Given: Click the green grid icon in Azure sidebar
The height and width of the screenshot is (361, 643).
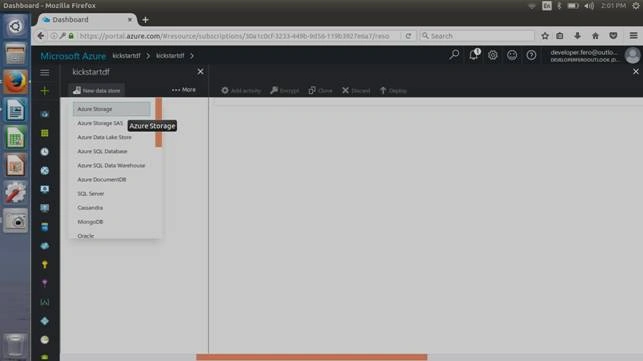Looking at the screenshot, I should (44, 133).
